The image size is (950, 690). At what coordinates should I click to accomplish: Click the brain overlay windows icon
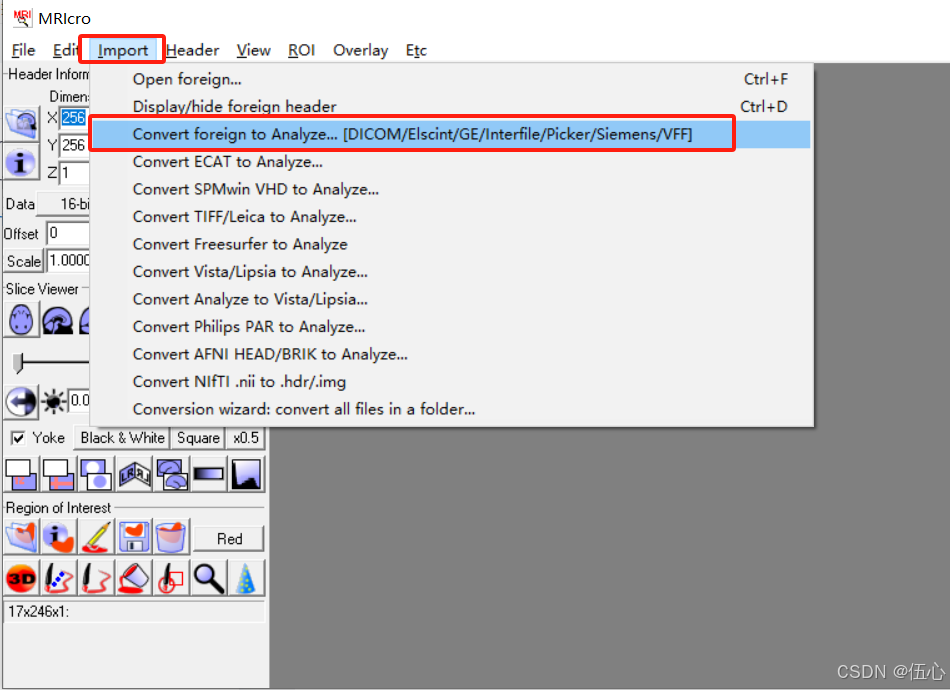coord(171,474)
